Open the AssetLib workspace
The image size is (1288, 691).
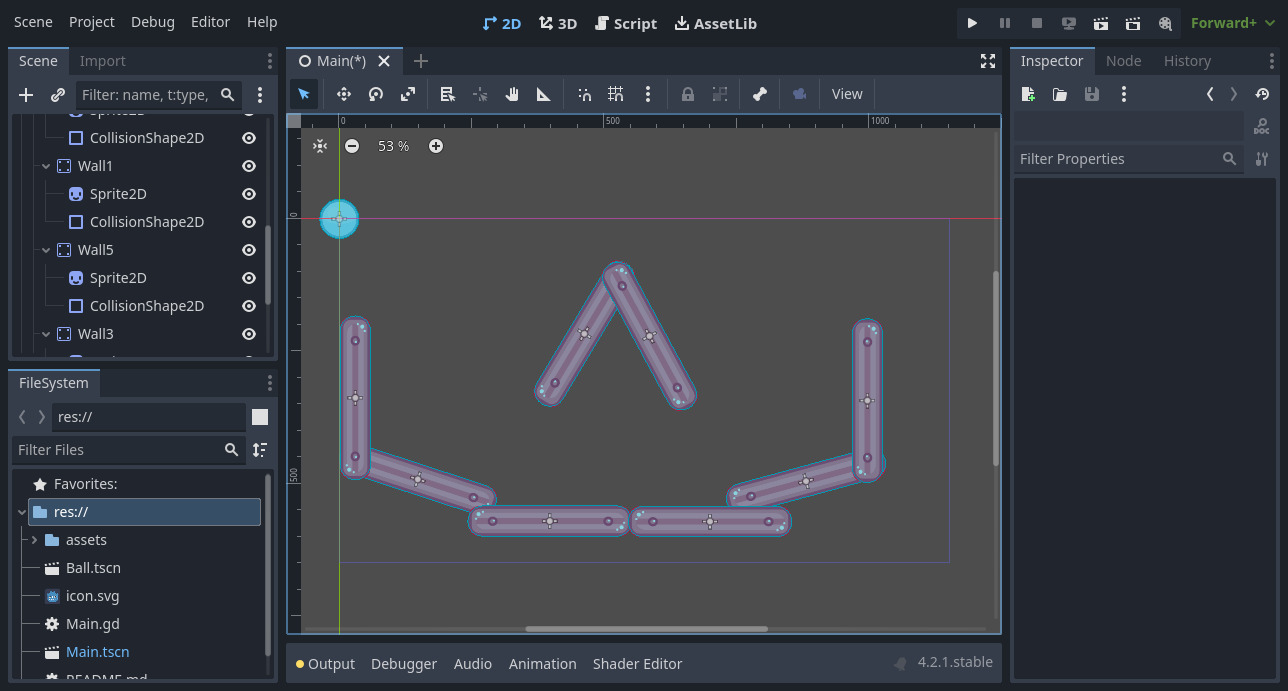point(716,23)
